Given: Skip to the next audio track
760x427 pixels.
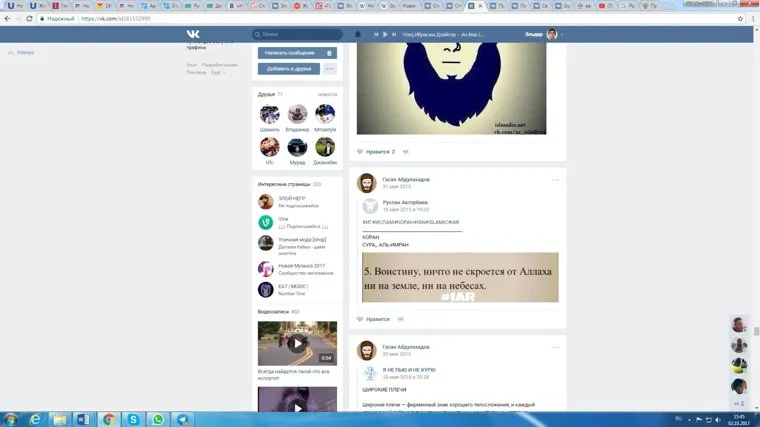Looking at the screenshot, I should tap(397, 34).
